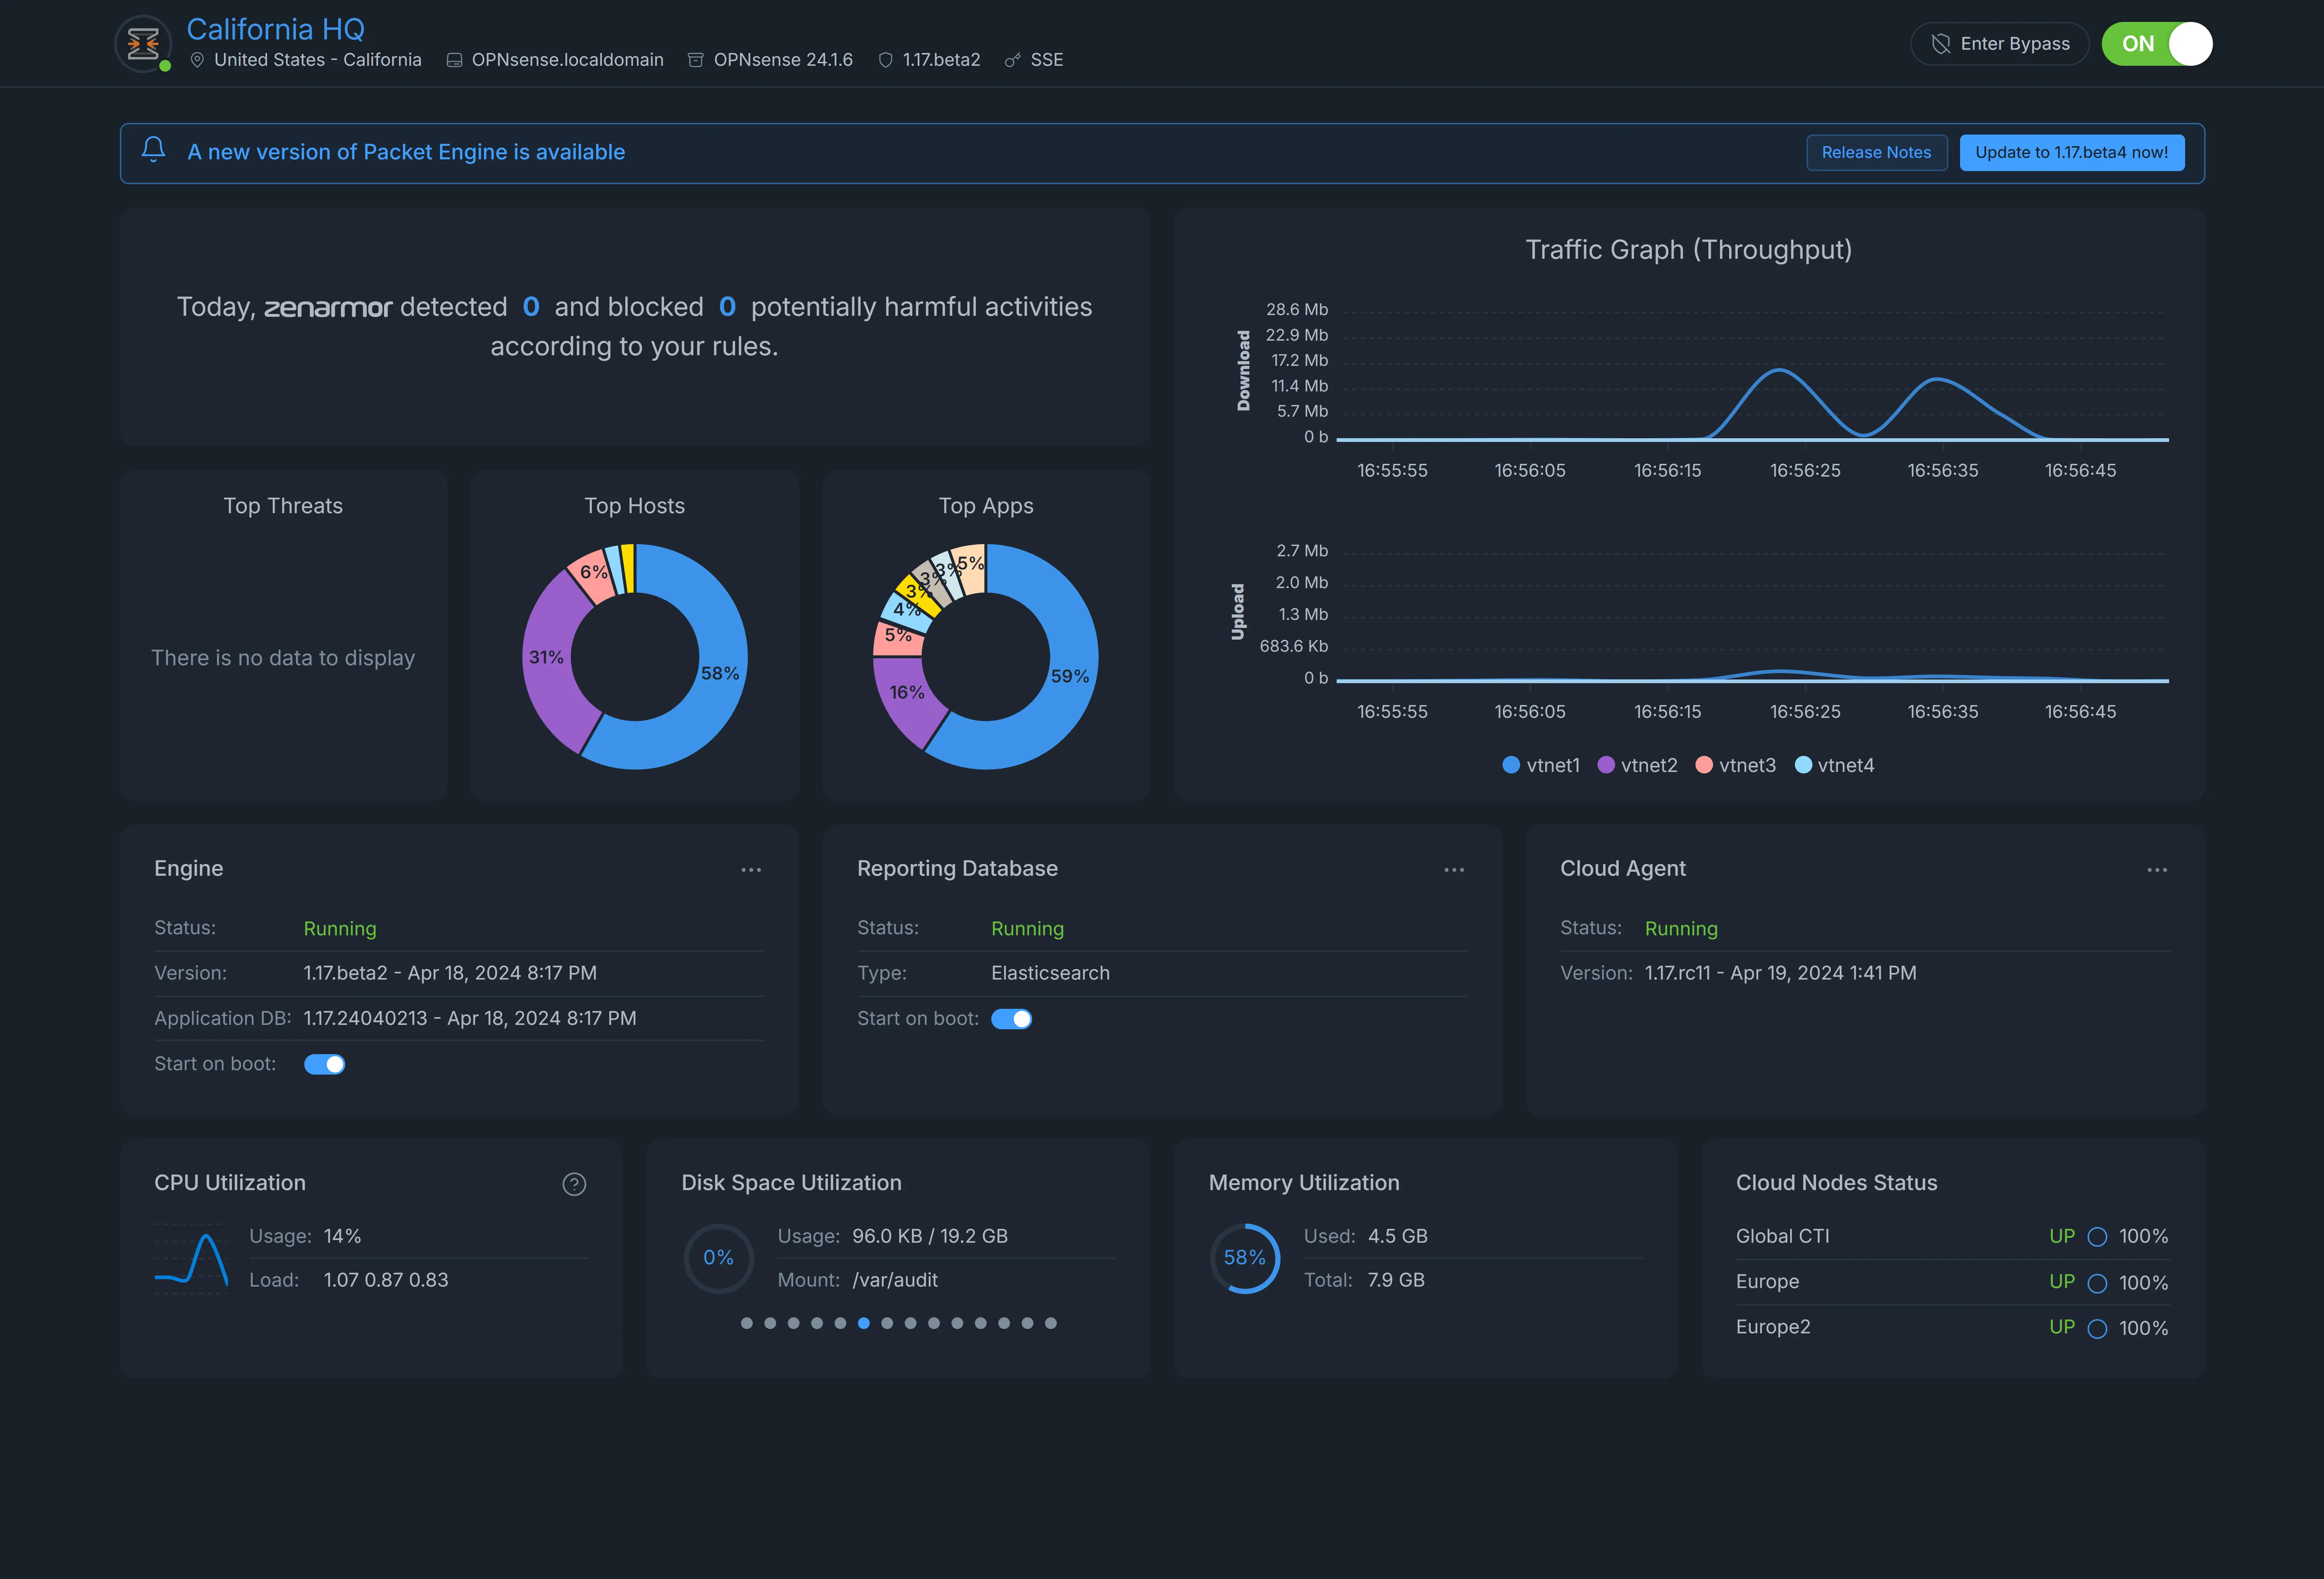This screenshot has height=1579, width=2324.
Task: Toggle vtnet3 legend series
Action: tap(1736, 765)
